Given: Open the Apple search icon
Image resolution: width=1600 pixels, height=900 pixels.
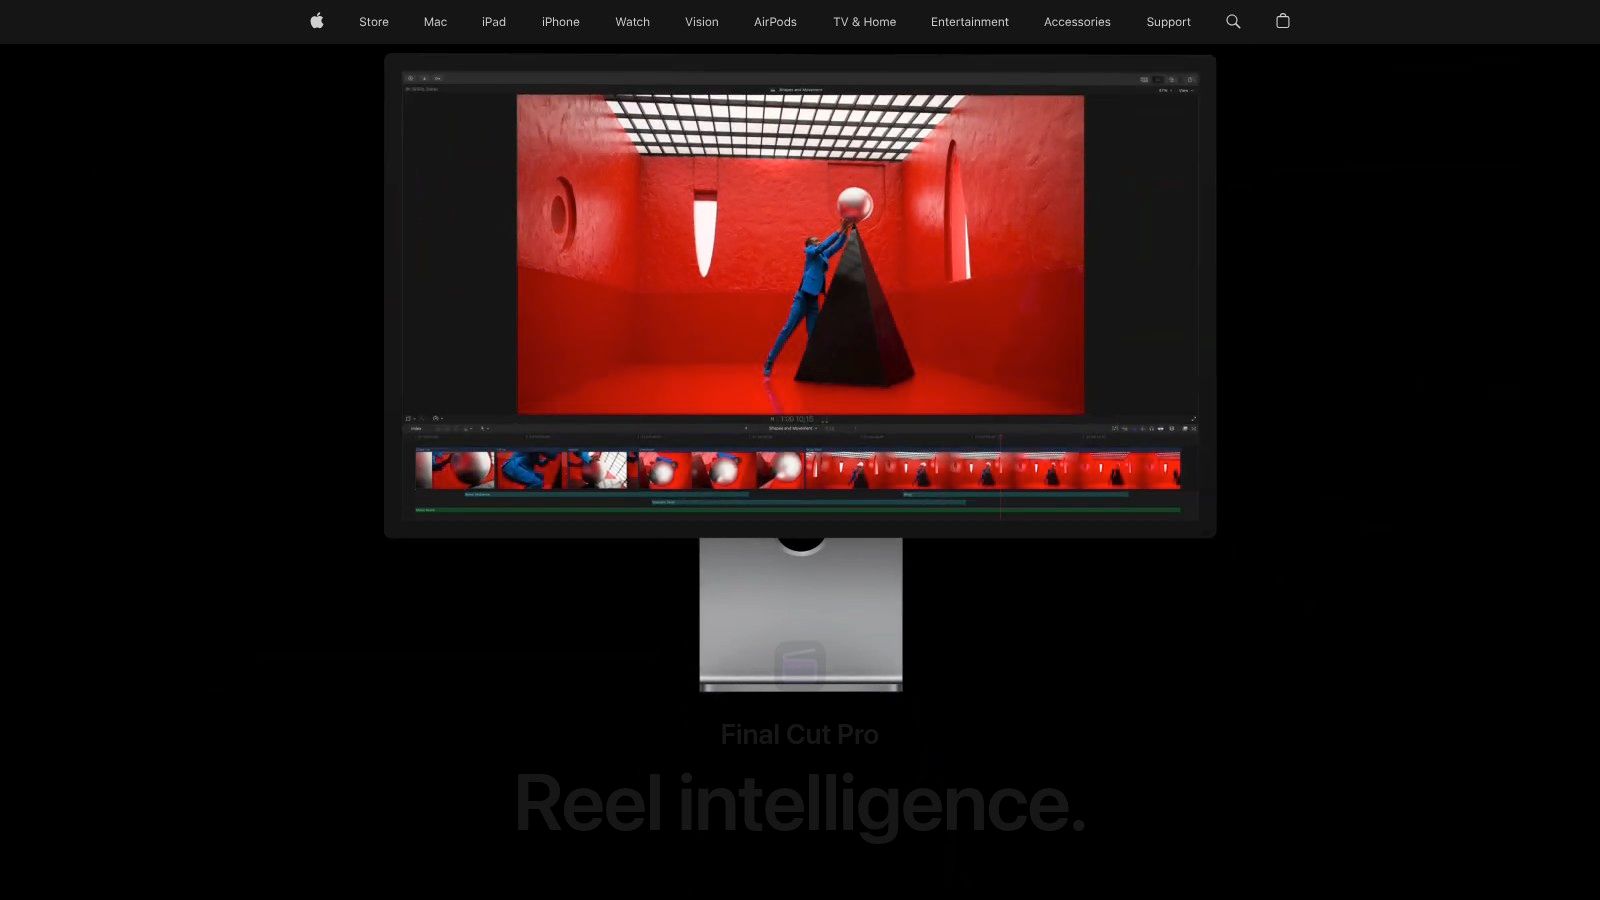Looking at the screenshot, I should click(x=1232, y=21).
